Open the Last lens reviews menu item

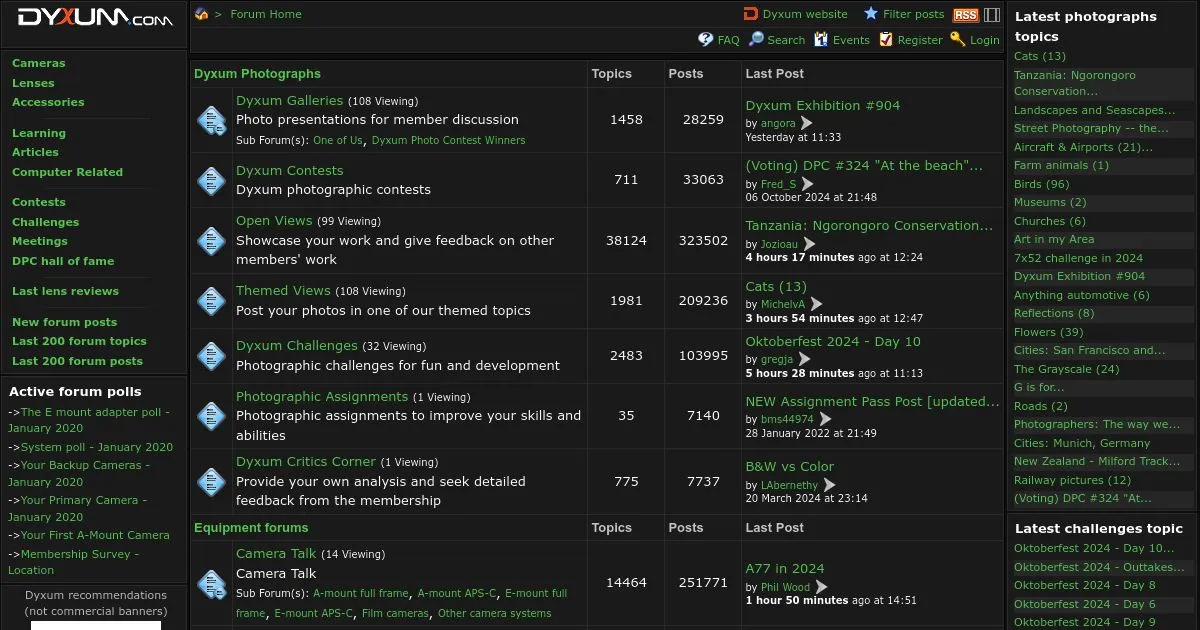pyautogui.click(x=65, y=291)
